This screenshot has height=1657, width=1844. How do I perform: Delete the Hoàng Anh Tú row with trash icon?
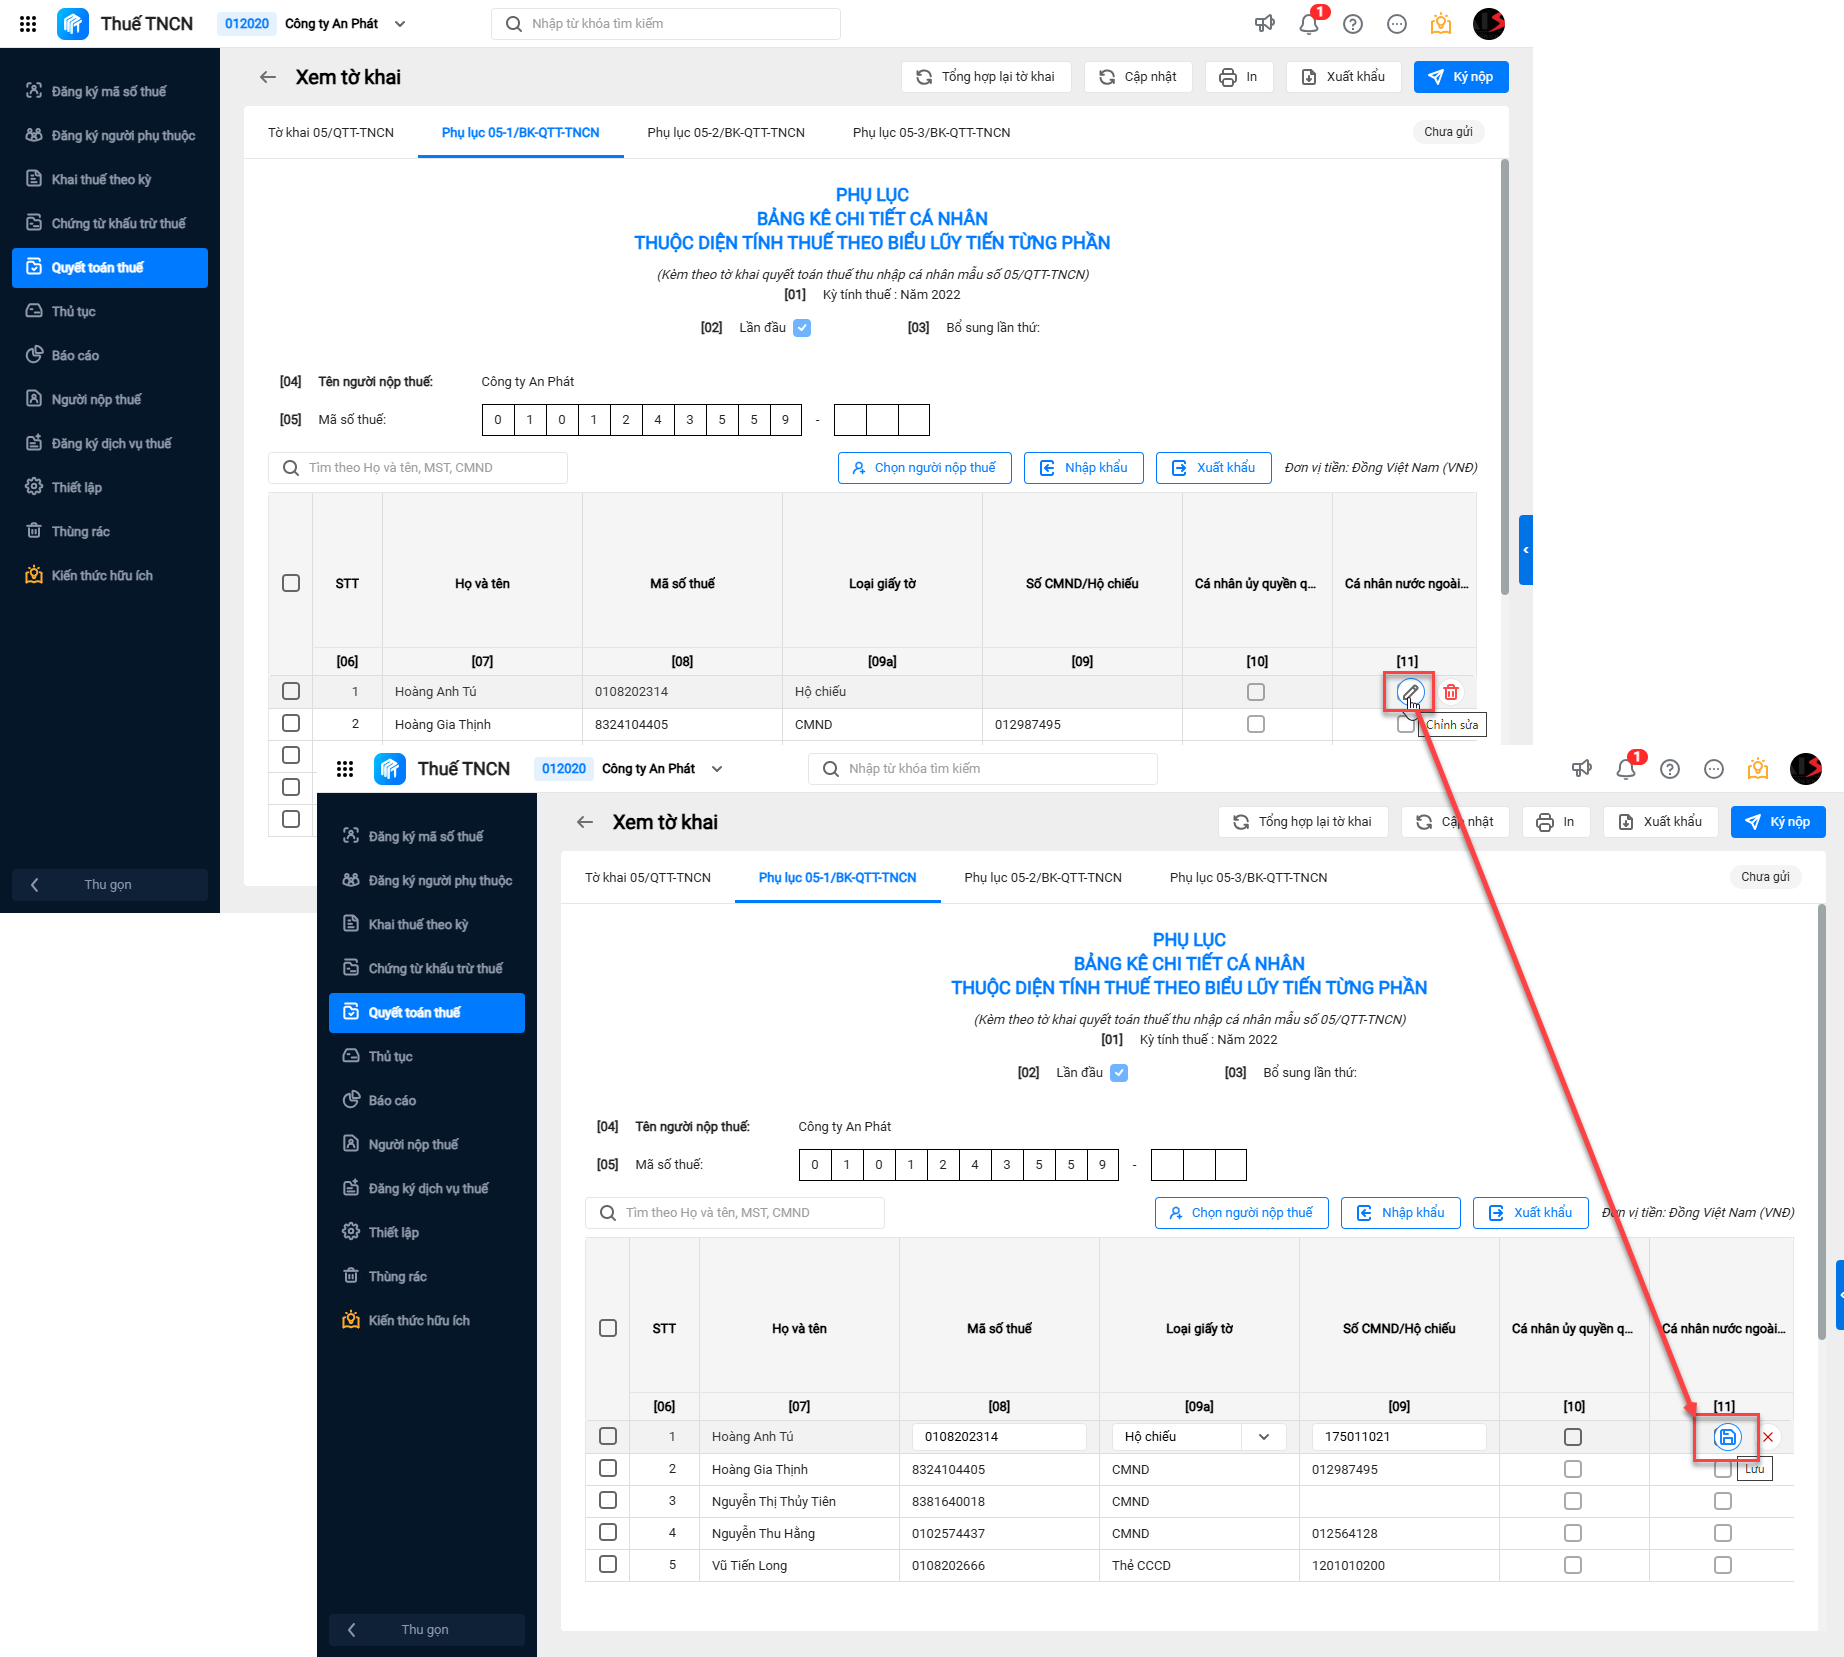click(1451, 692)
